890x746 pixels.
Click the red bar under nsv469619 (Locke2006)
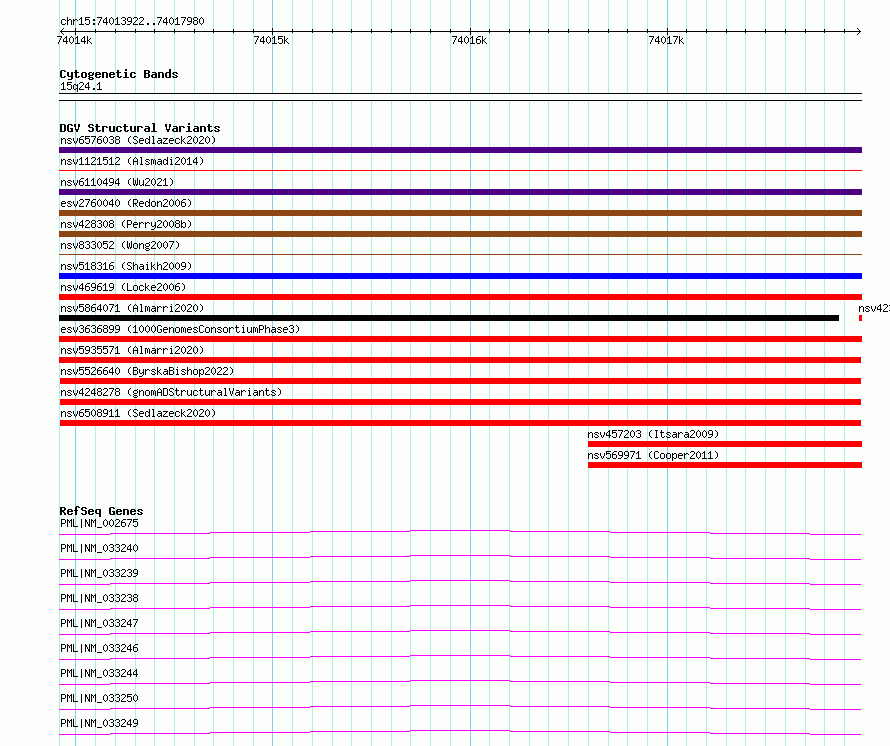point(460,297)
